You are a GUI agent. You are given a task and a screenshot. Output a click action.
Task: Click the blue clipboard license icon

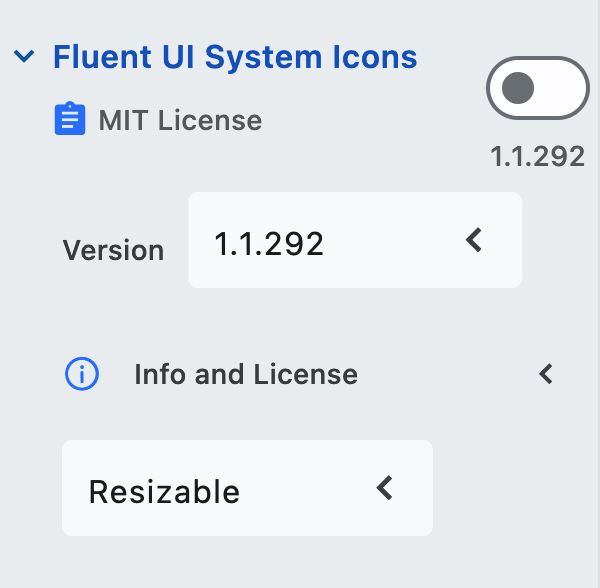(70, 118)
